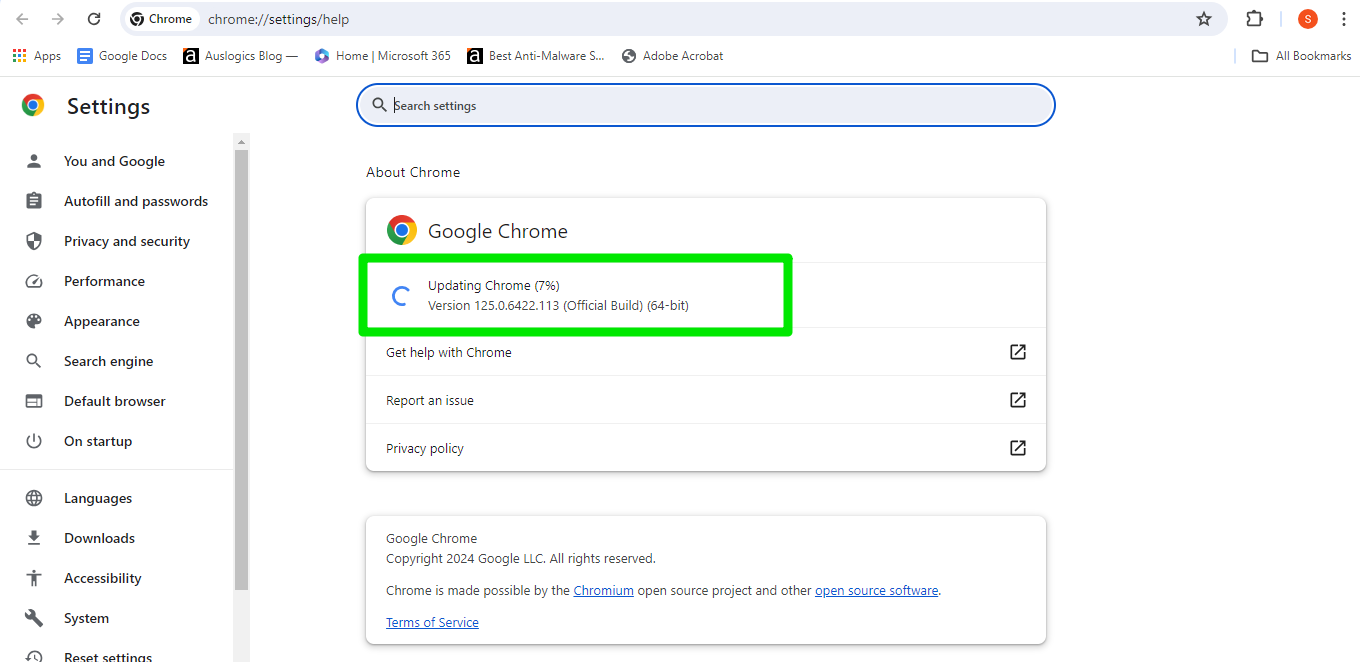Click the Version 125.0.6422.113 text

tap(558, 306)
